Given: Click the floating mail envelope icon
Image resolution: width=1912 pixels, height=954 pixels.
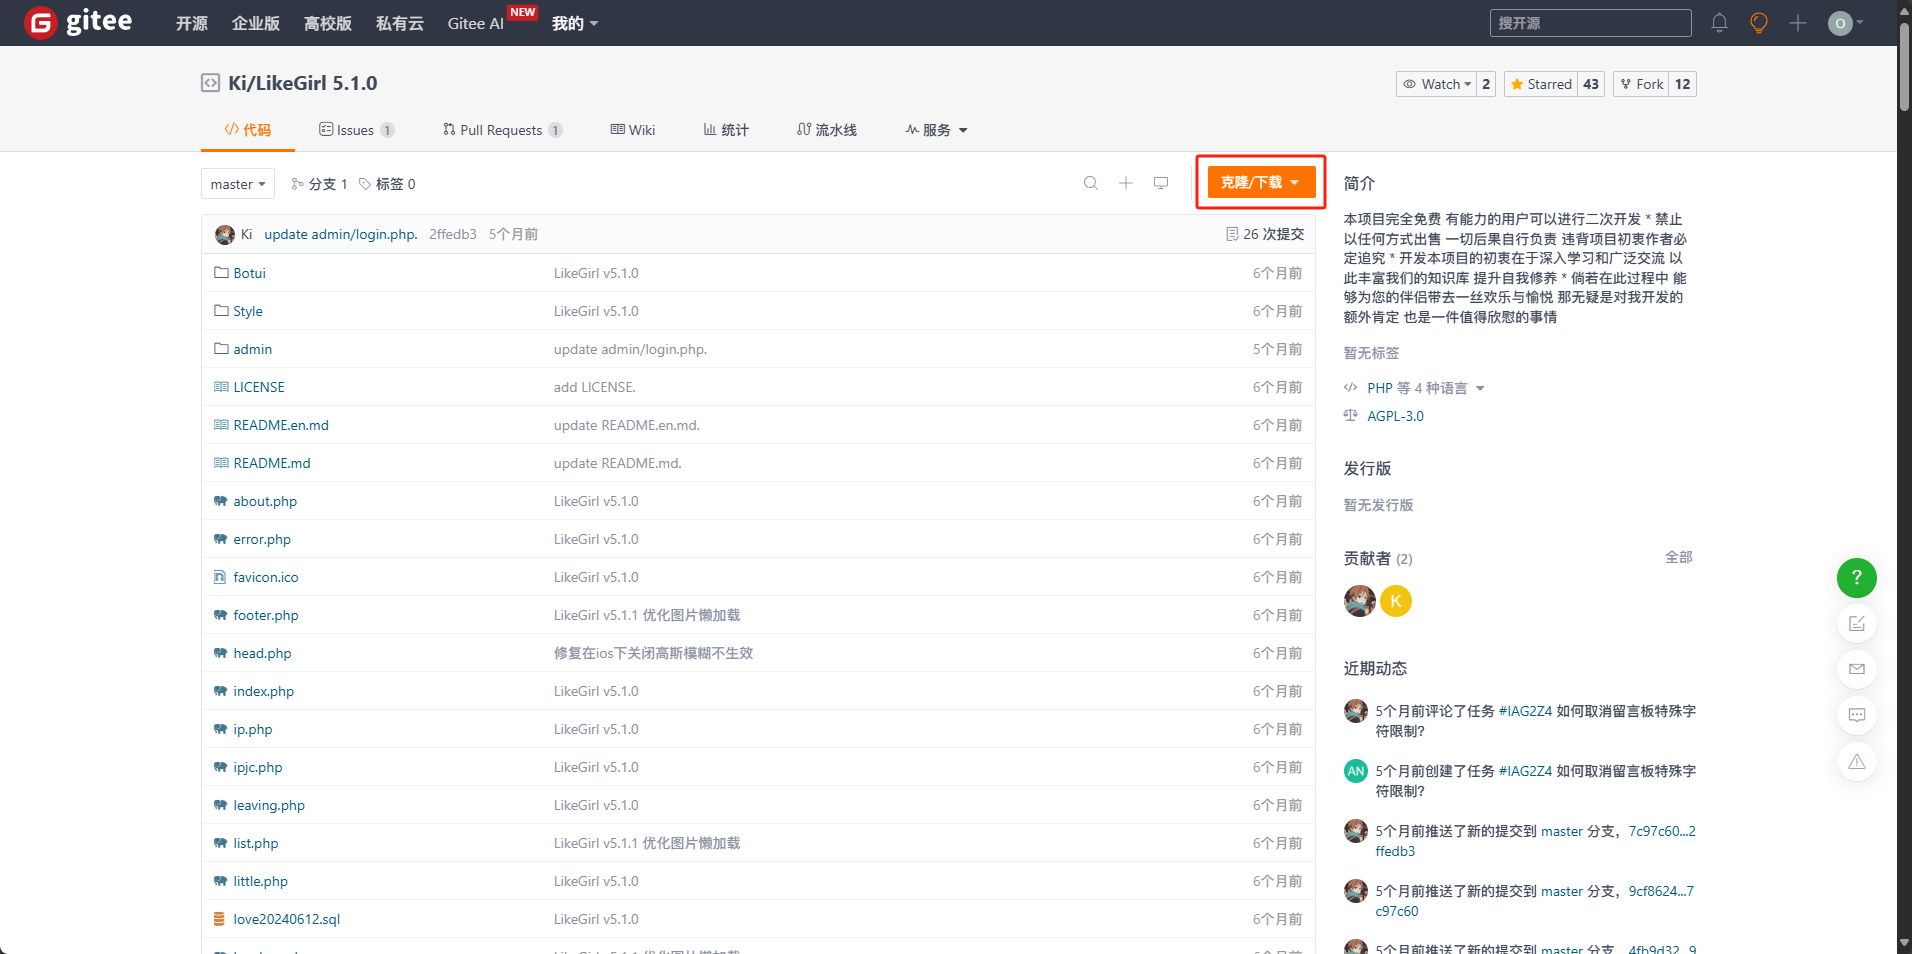Looking at the screenshot, I should [x=1856, y=669].
